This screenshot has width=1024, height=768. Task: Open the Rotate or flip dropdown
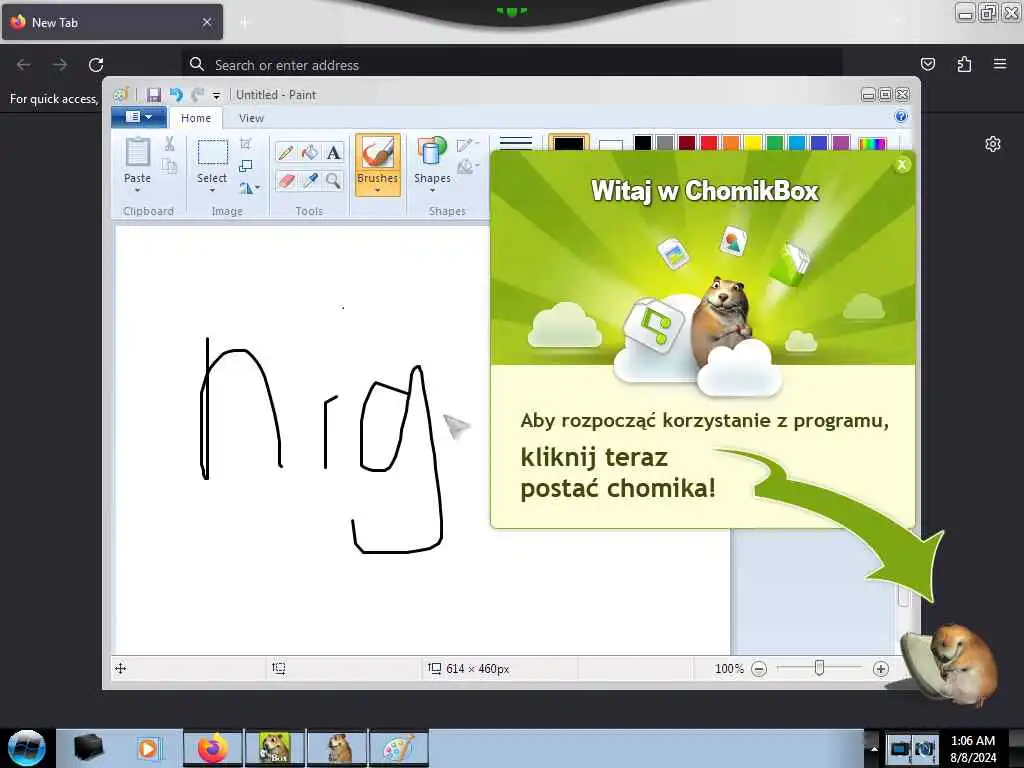(x=249, y=189)
